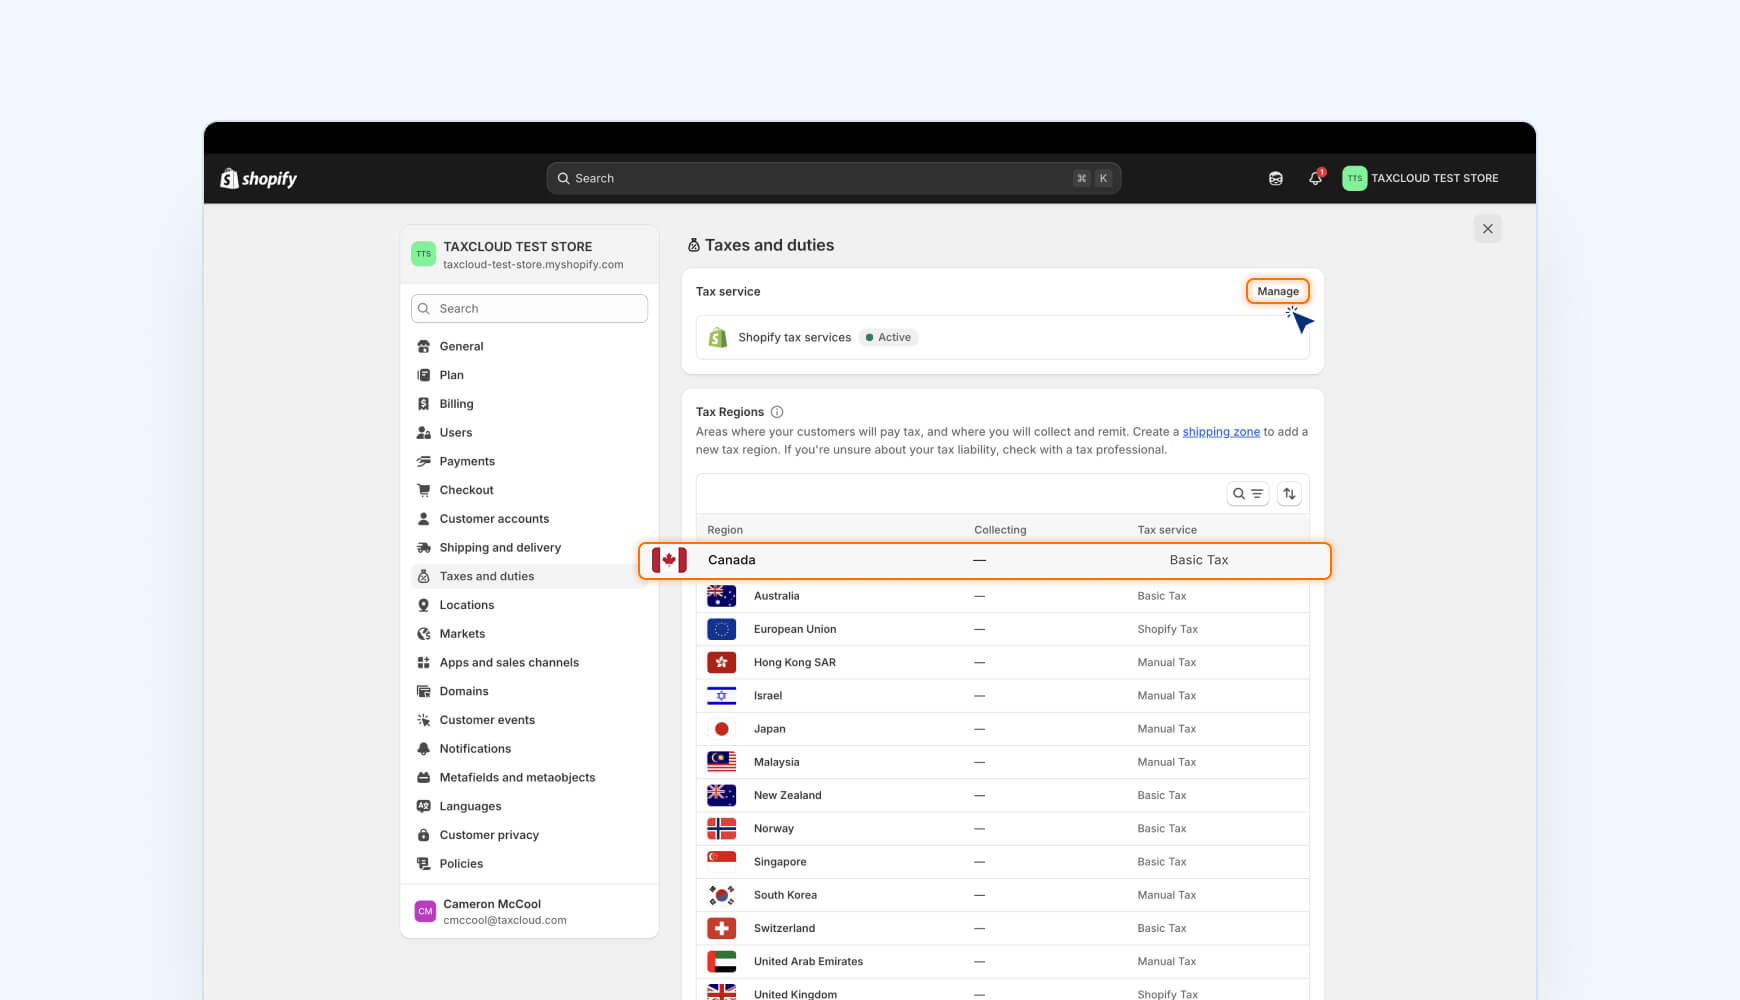Click the Canada flag icon
This screenshot has width=1740, height=1000.
tap(668, 560)
